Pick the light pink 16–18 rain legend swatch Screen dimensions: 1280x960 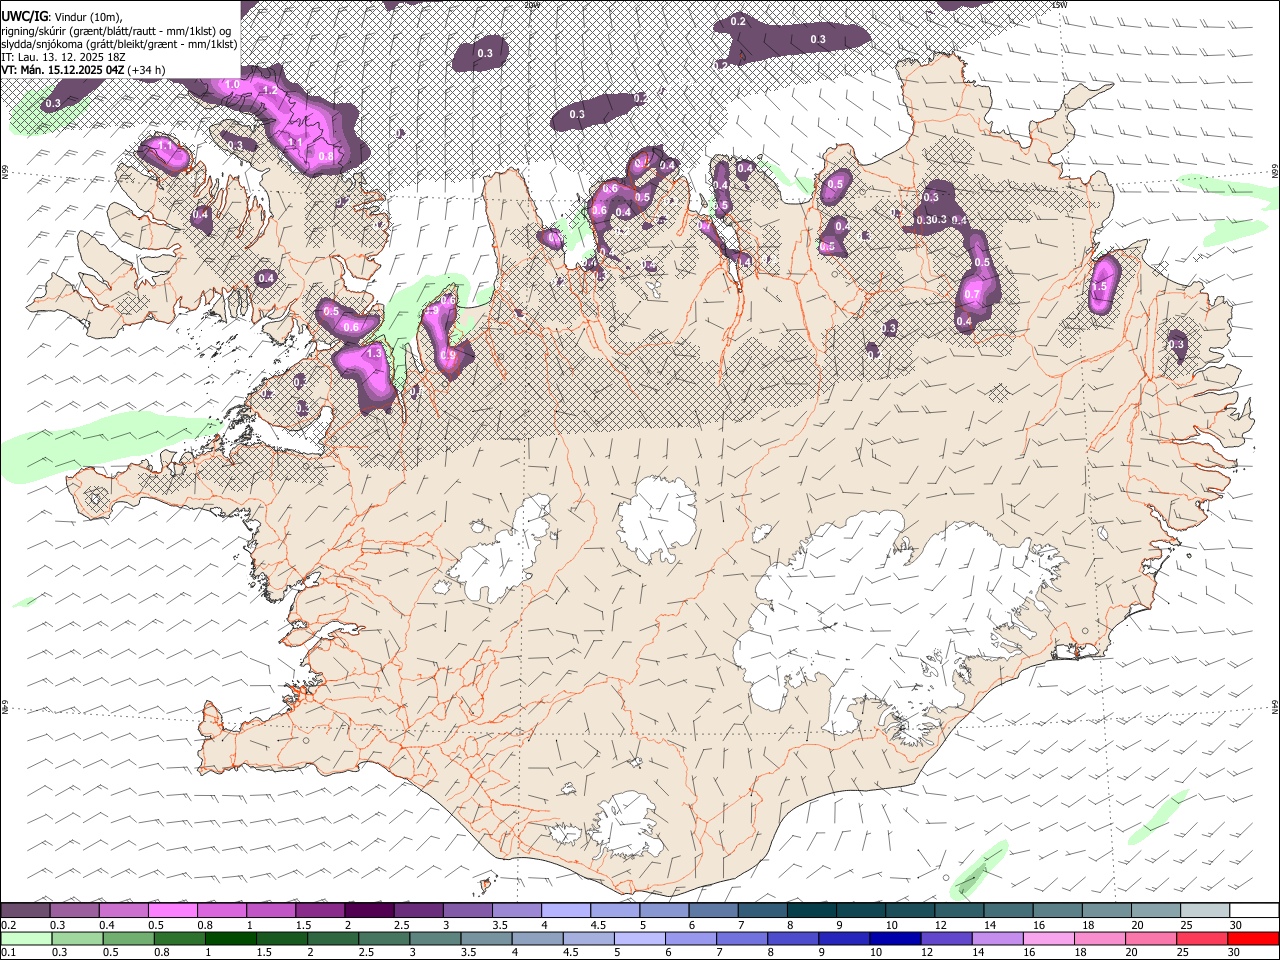pos(1049,939)
